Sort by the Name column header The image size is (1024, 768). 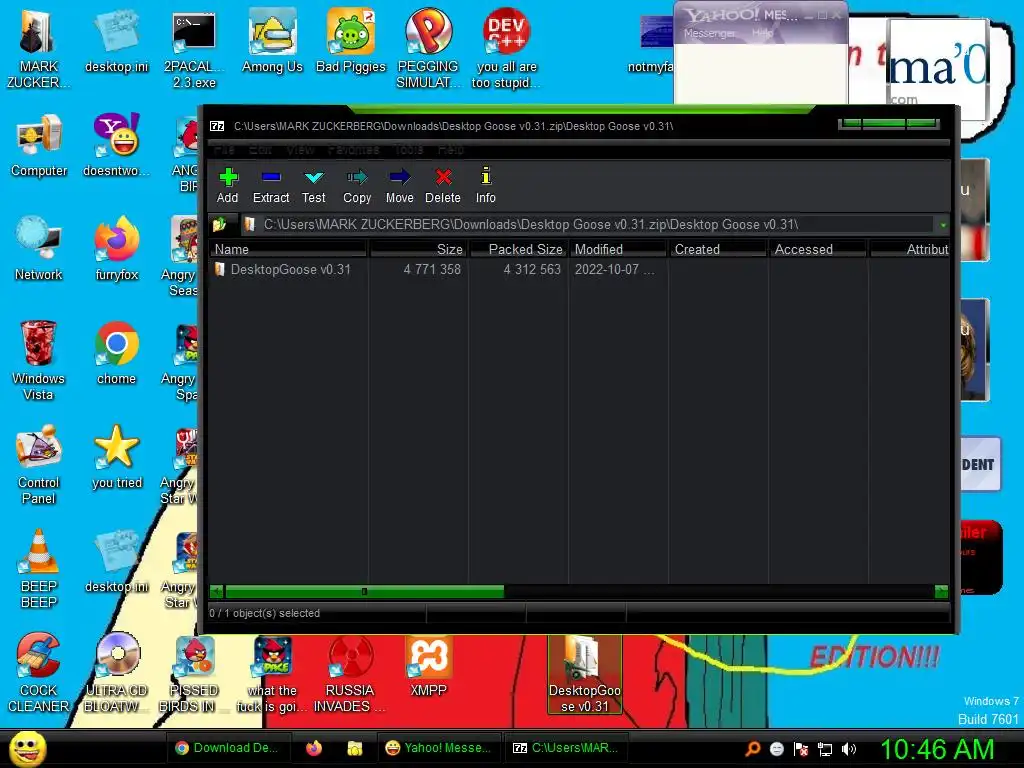(x=288, y=249)
